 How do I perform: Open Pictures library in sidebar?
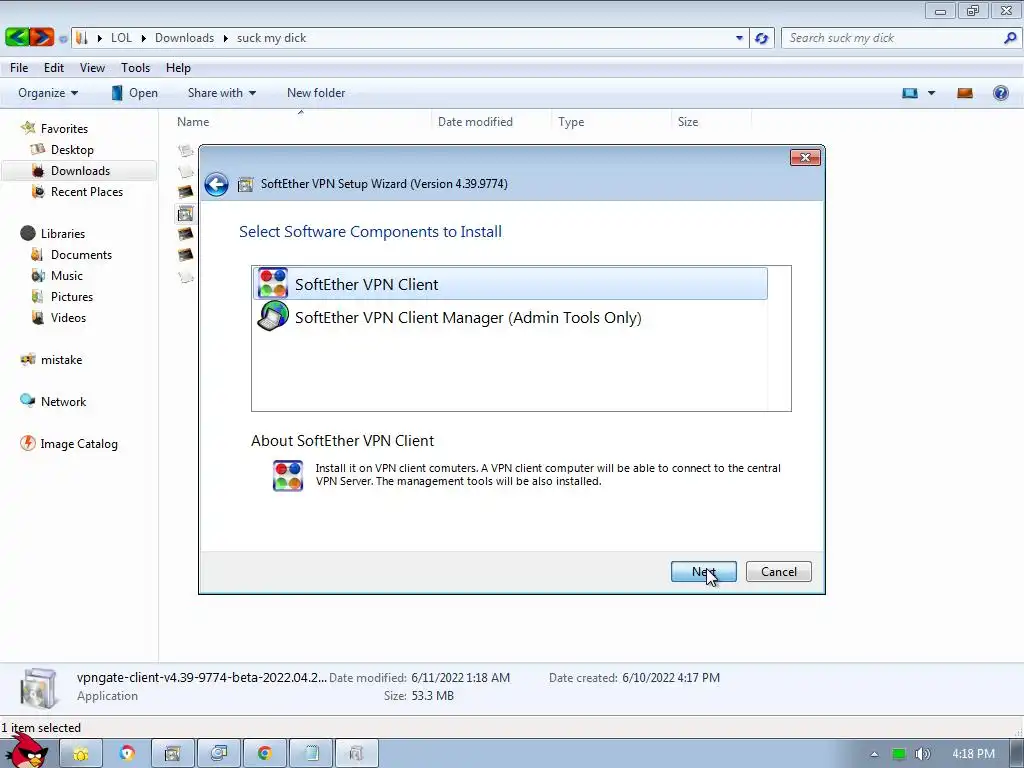click(72, 296)
